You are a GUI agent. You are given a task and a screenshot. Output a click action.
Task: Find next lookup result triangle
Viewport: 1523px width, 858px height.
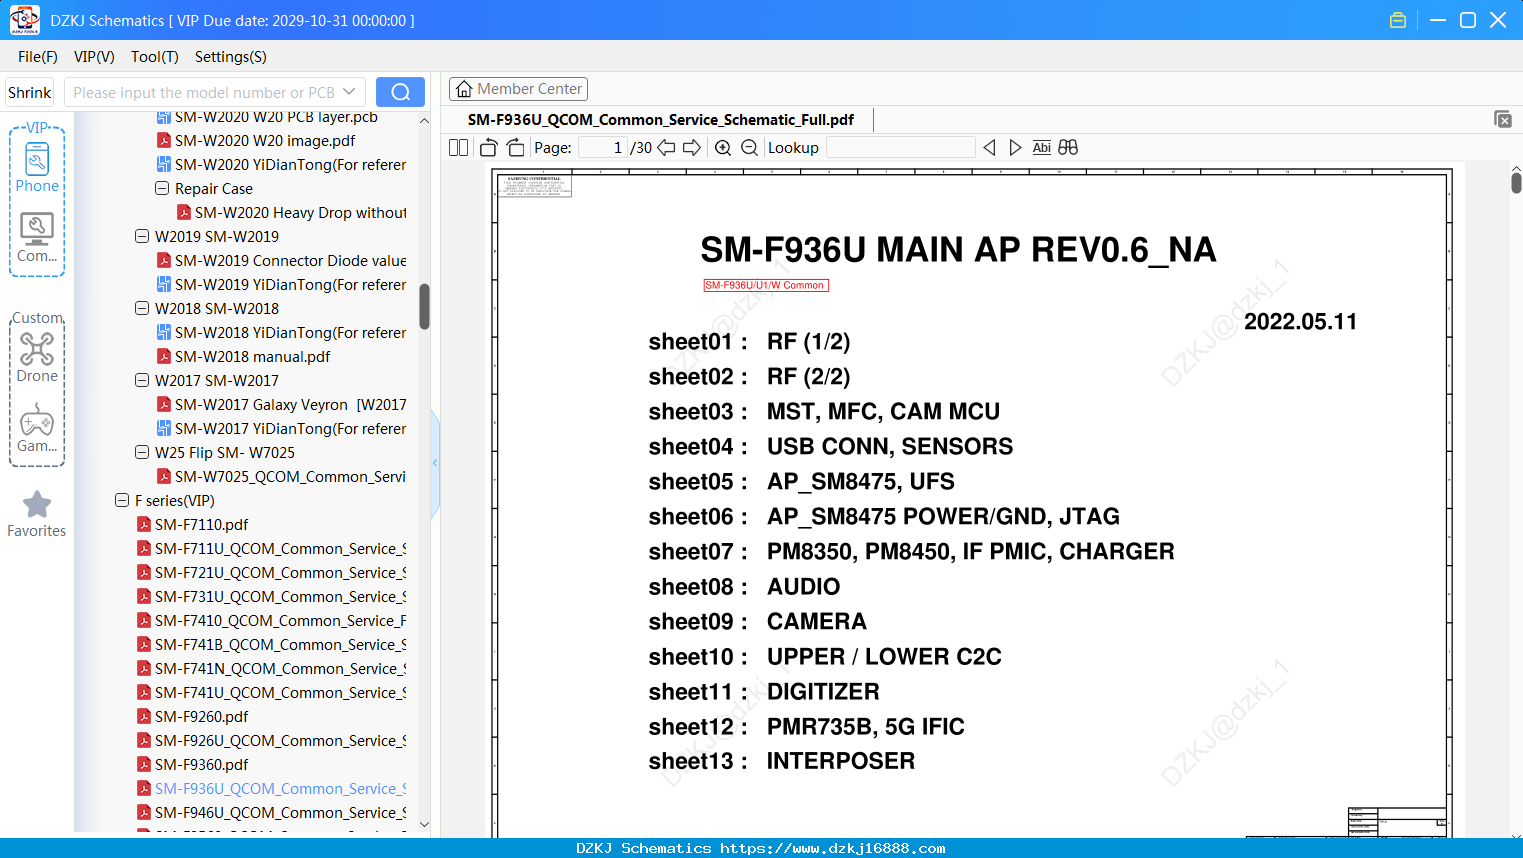(x=1015, y=147)
